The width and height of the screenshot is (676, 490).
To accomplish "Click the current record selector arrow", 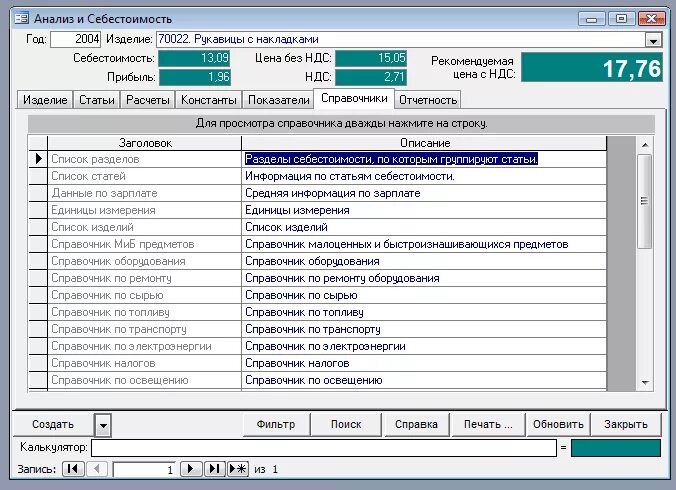I will (38, 159).
